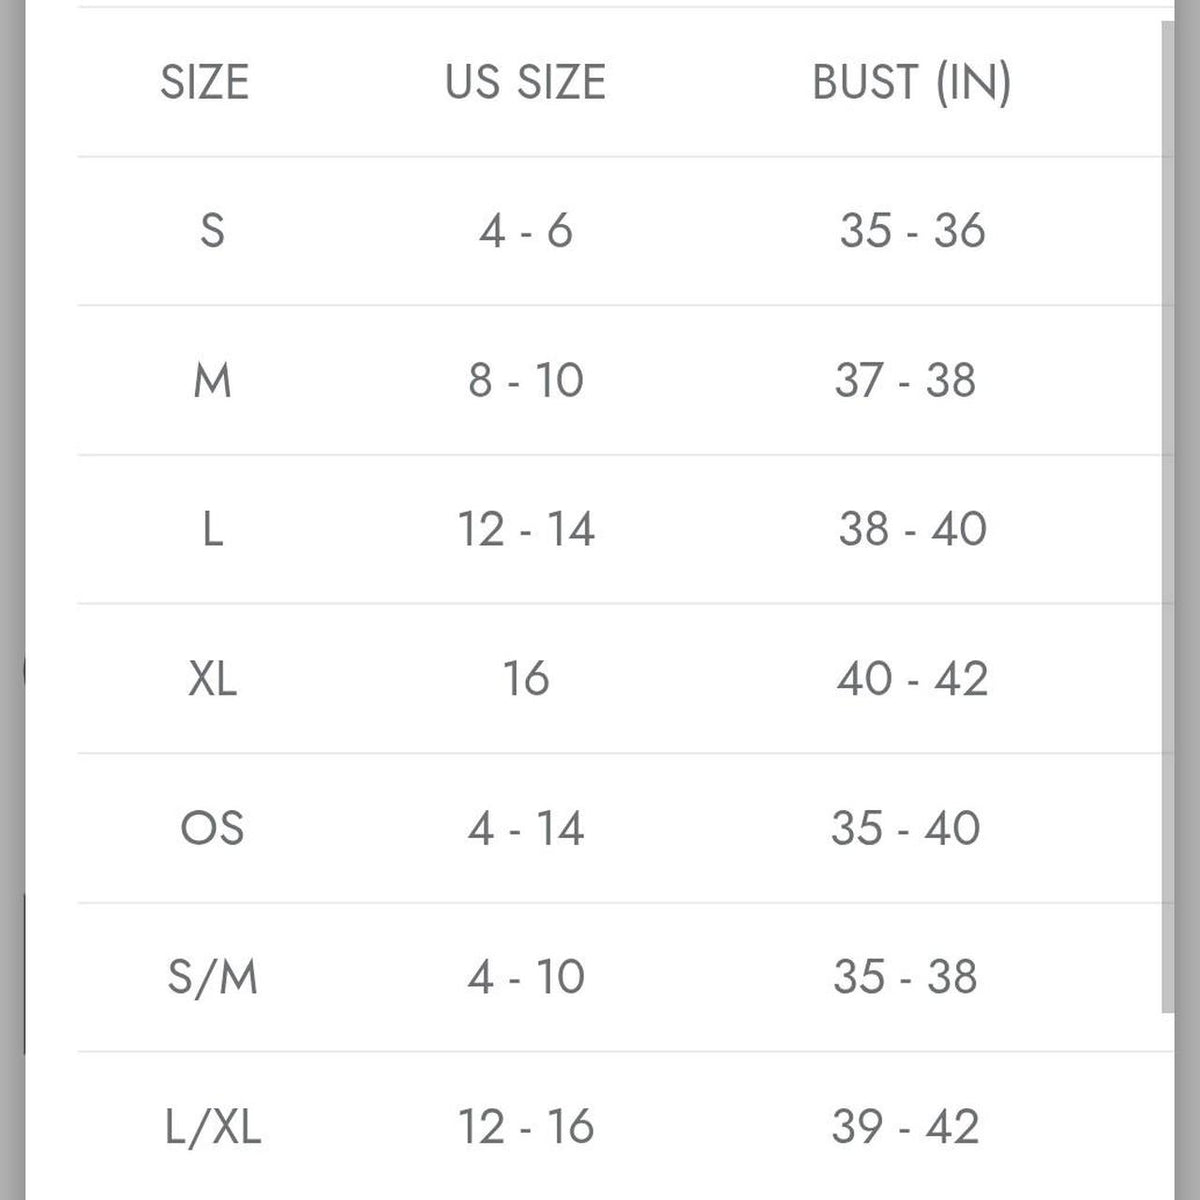Click US size value 16
This screenshot has height=1200, width=1200.
[x=526, y=679]
